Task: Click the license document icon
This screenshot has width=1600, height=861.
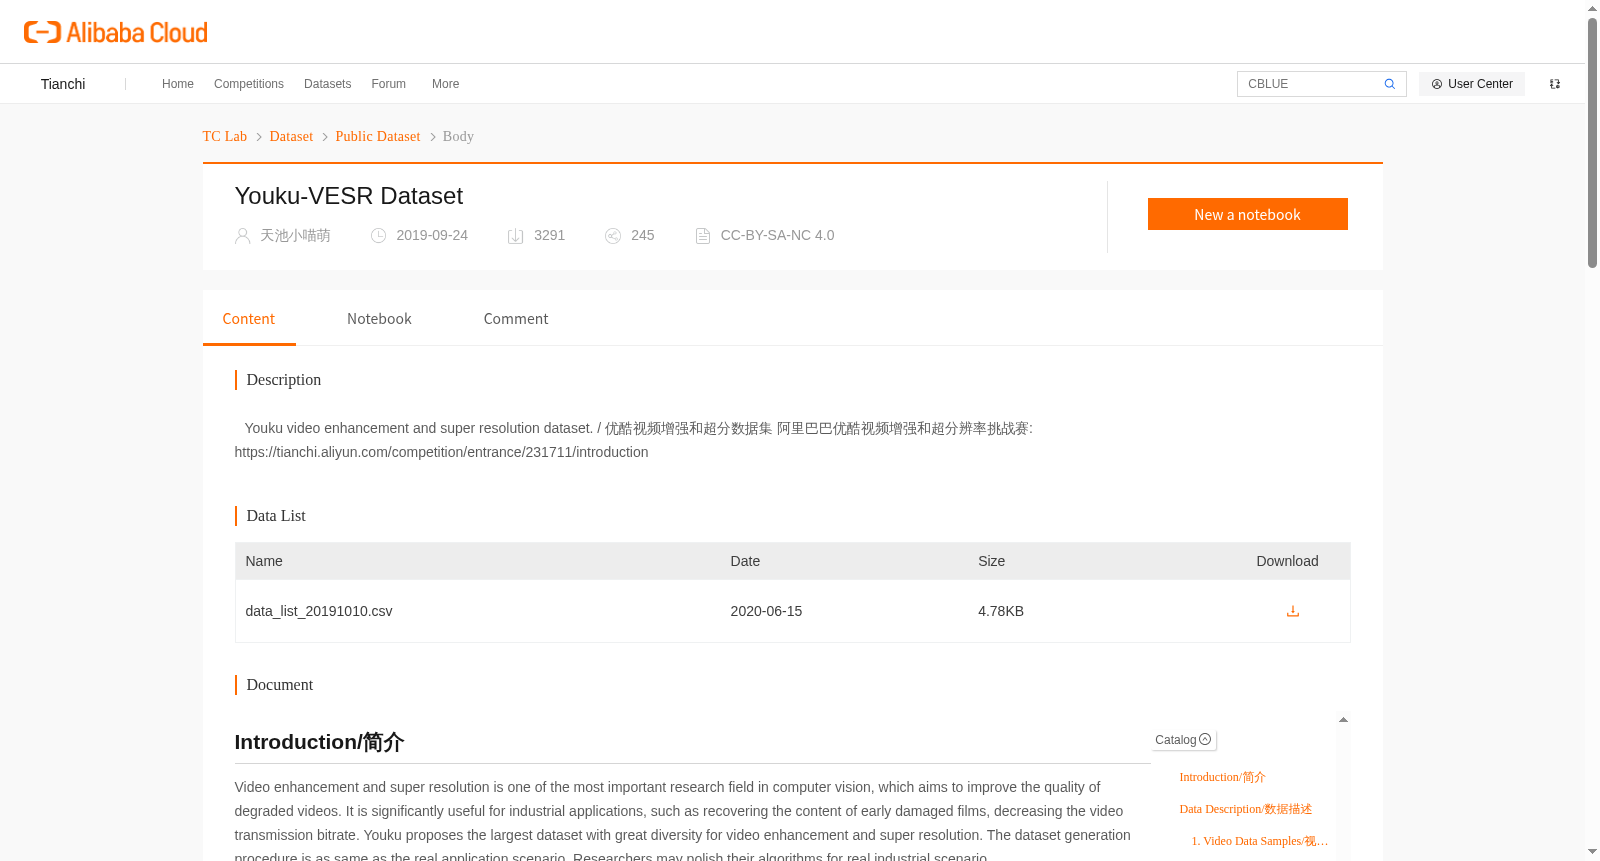Action: (x=703, y=236)
